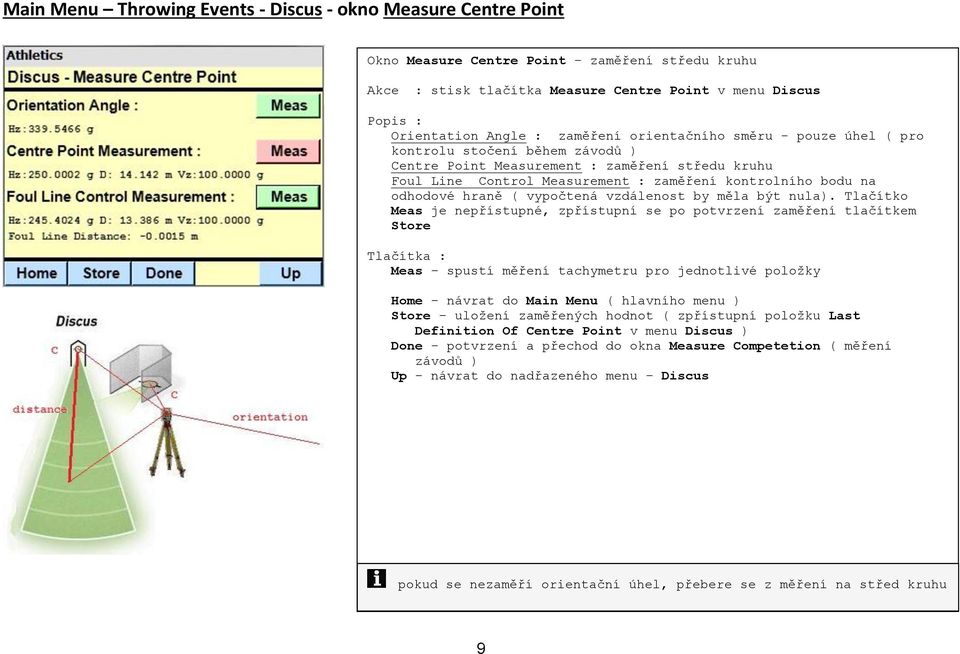The width and height of the screenshot is (960, 654).
Task: Click the 'Orientation Angle :' label
Action: click(x=72, y=105)
